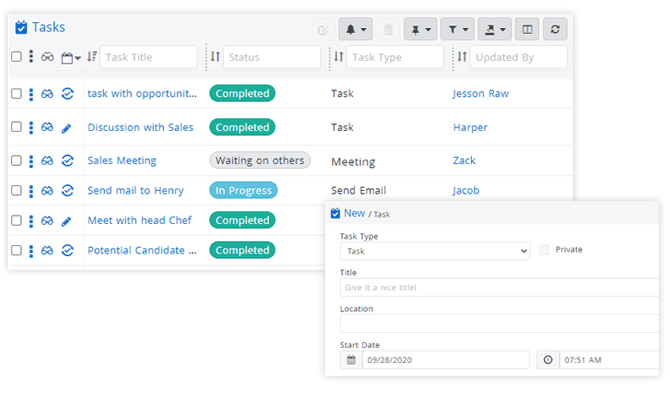670x400 pixels.
Task: View Meet with head Chef via binoculars
Action: (x=47, y=221)
